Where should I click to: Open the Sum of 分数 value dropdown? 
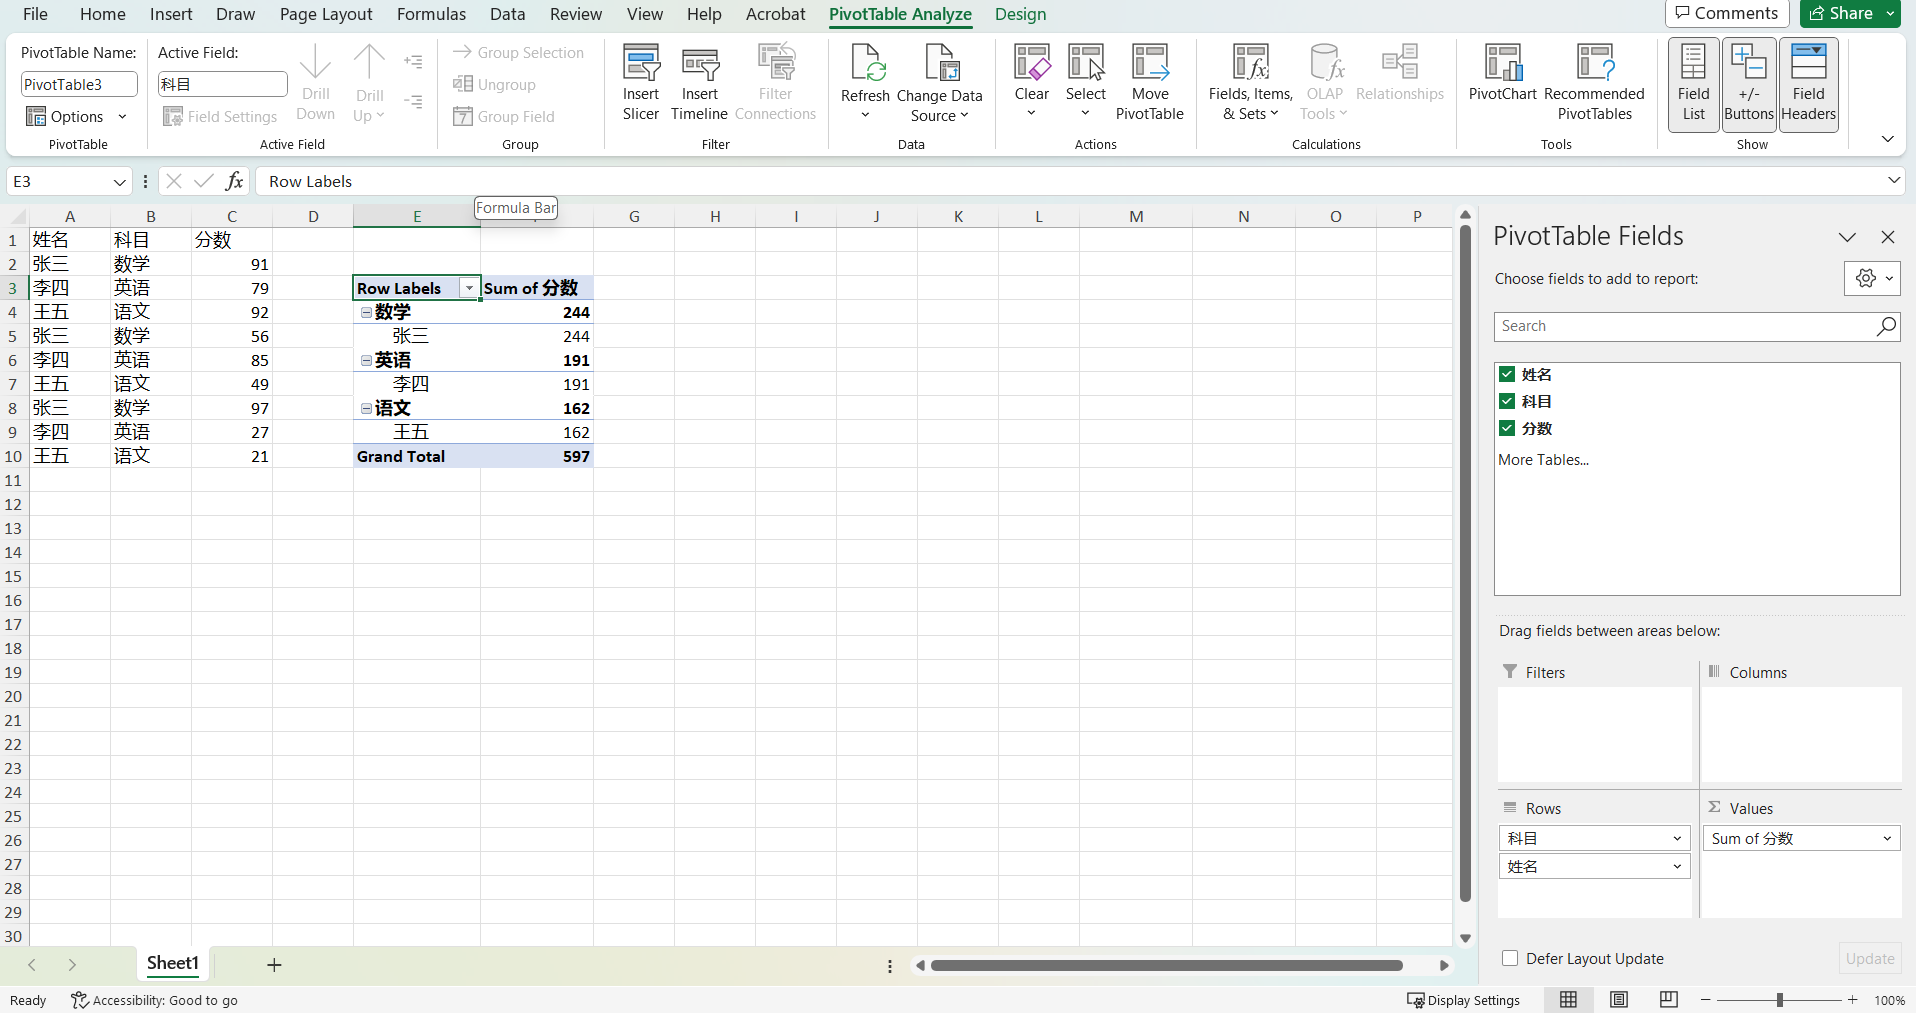coord(1887,838)
